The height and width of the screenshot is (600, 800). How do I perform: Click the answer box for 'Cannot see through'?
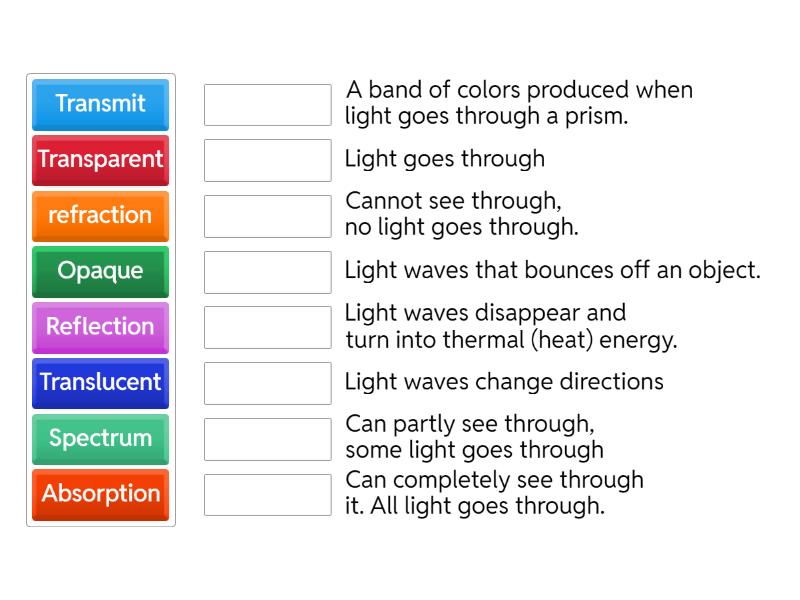(267, 214)
